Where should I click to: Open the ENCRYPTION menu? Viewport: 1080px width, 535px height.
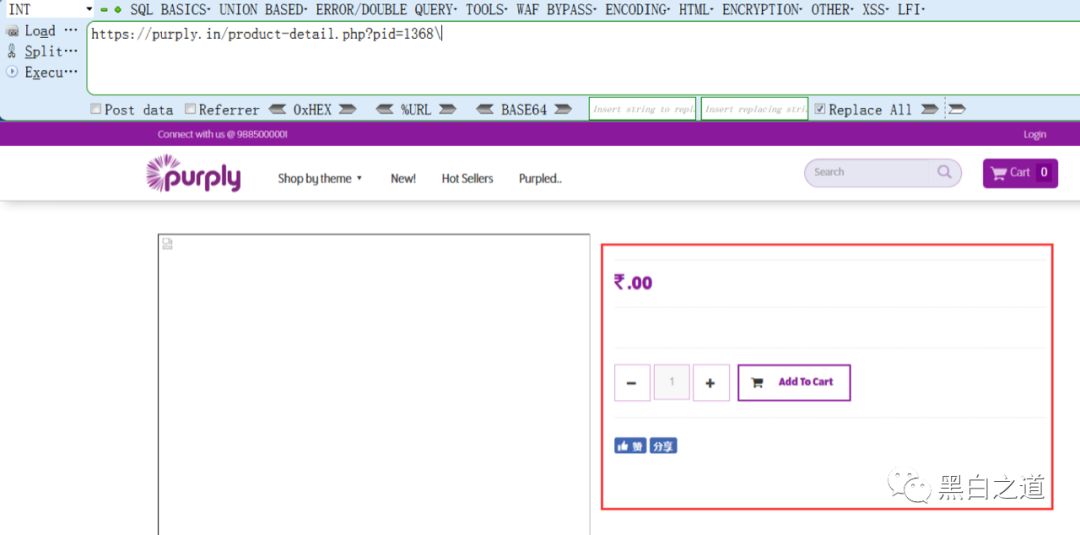point(762,10)
